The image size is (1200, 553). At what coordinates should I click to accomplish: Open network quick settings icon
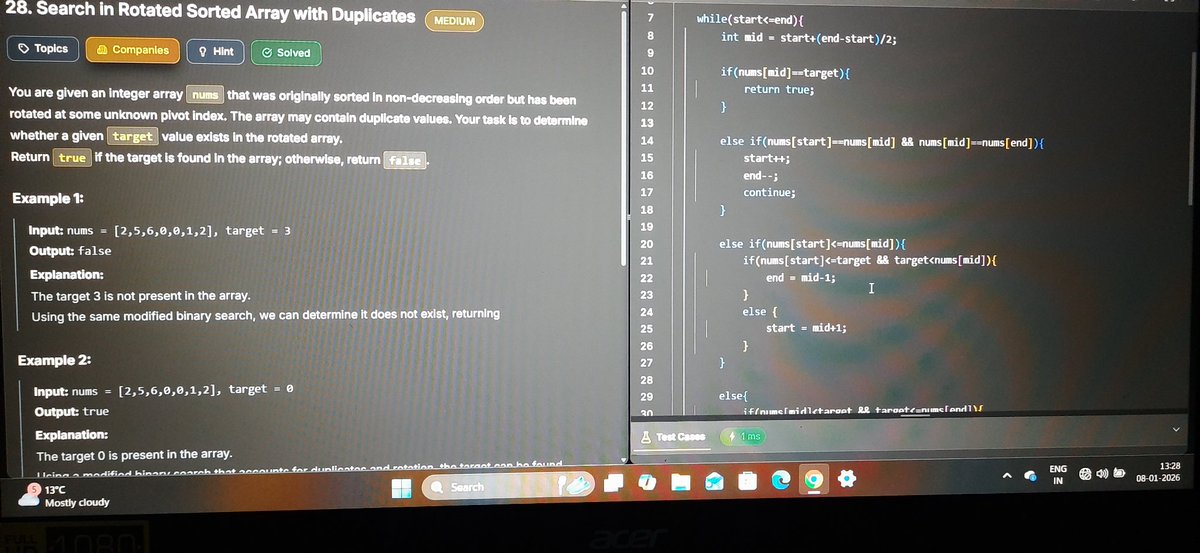click(1085, 475)
